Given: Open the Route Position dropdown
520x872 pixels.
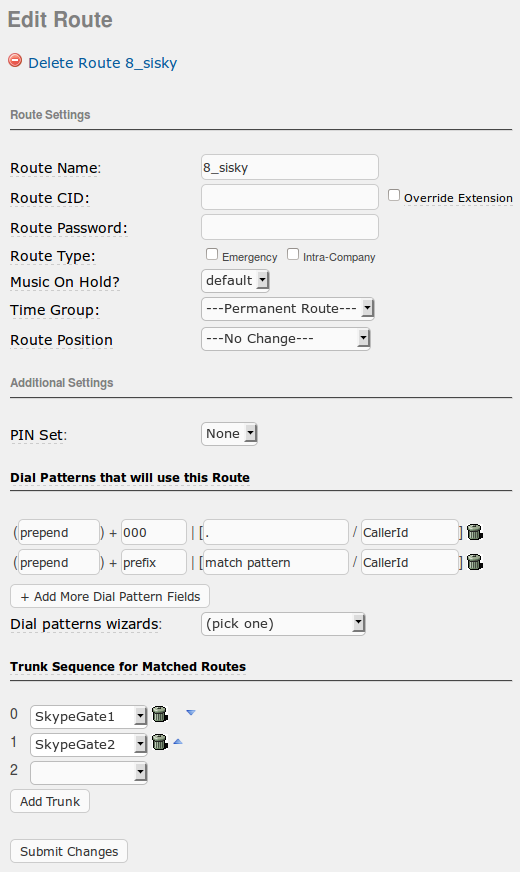Looking at the screenshot, I should pyautogui.click(x=286, y=339).
